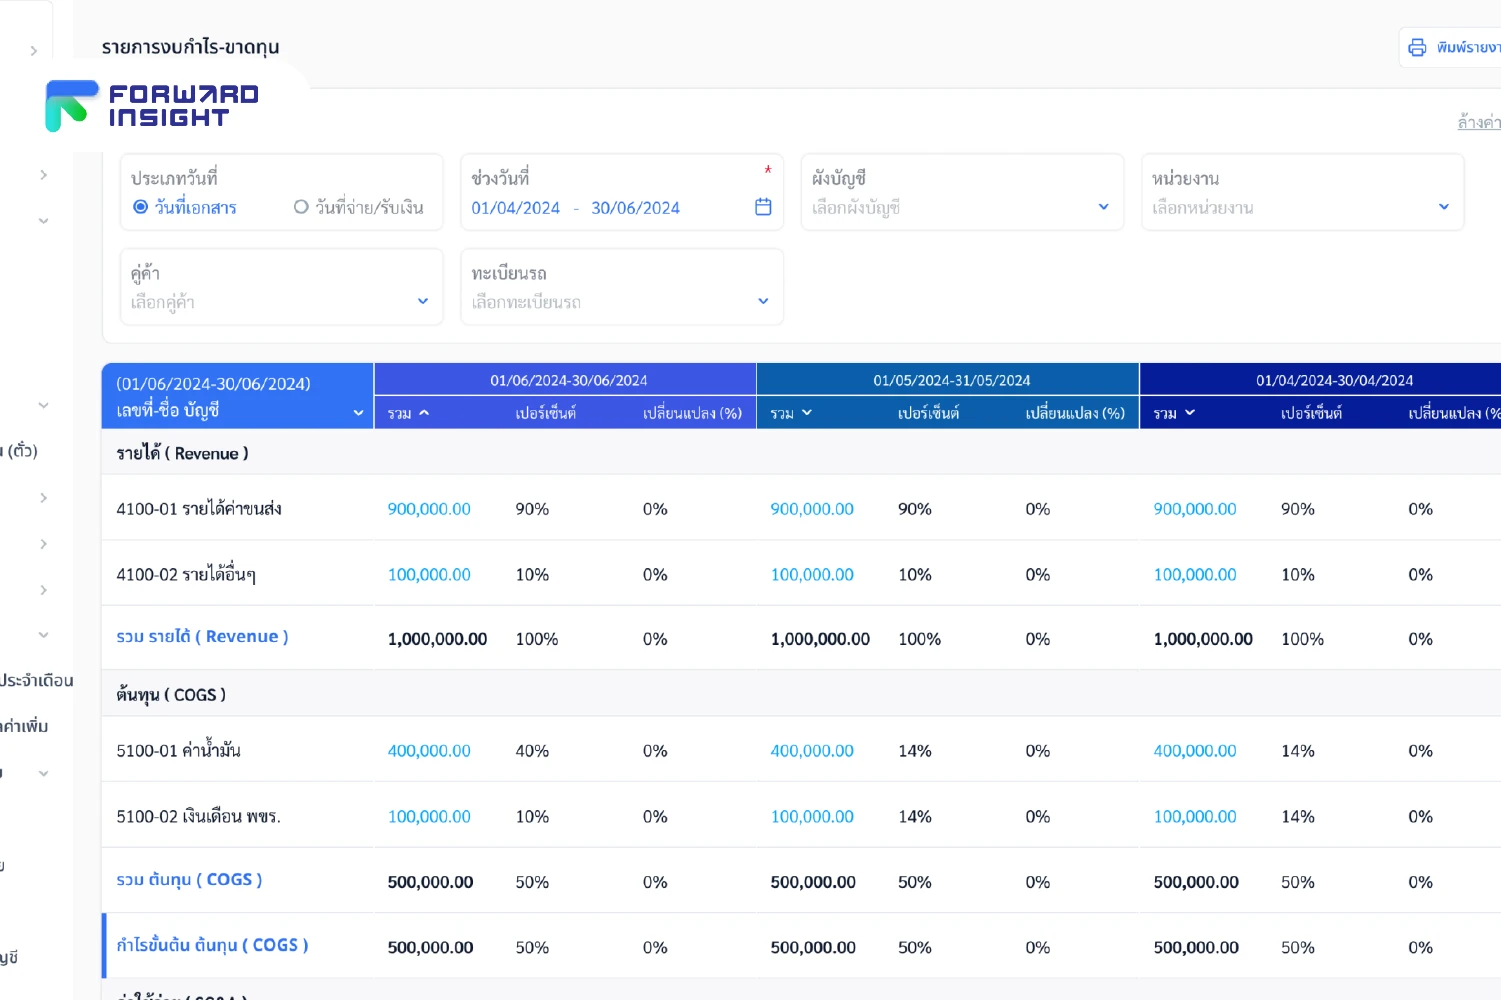Toggle sort arrow on April total column

pyautogui.click(x=1190, y=413)
